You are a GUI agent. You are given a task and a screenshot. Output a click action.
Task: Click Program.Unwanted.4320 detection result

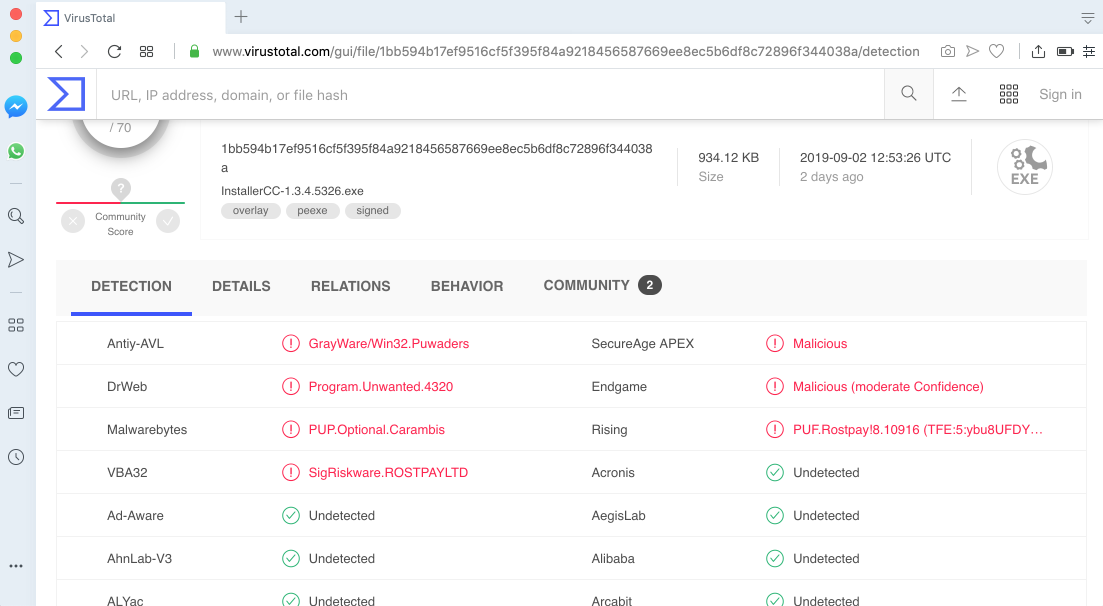tap(381, 386)
